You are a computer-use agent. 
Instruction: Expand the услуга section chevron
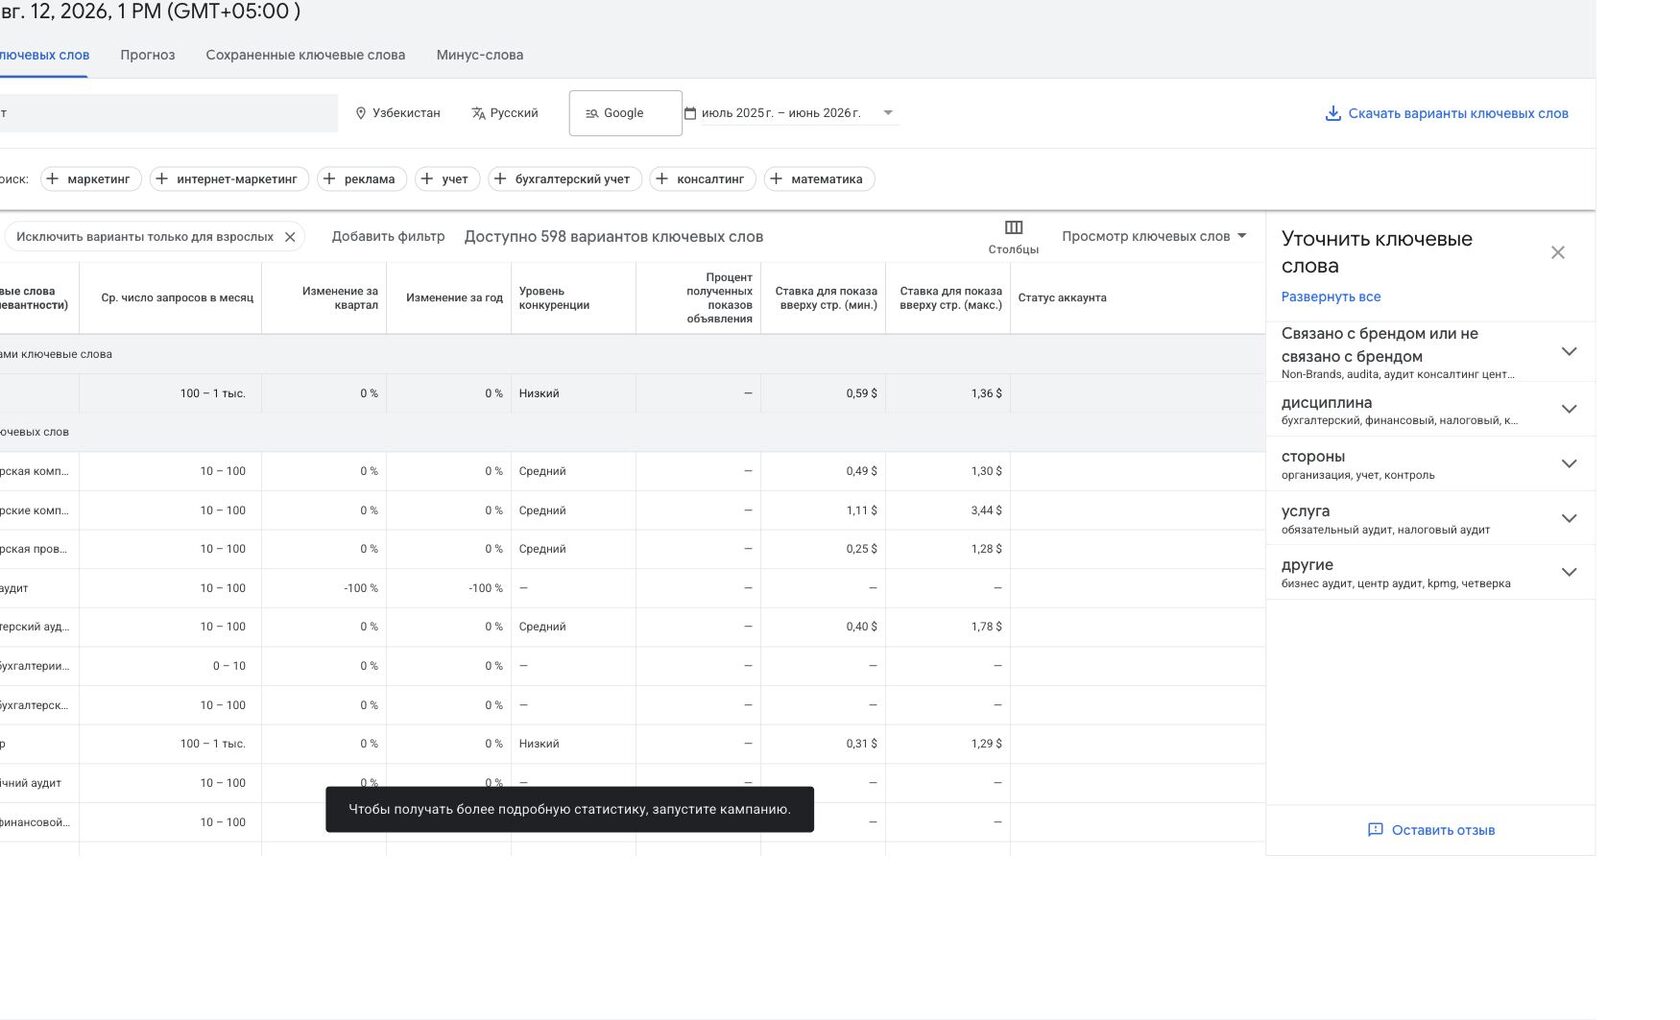click(1569, 518)
